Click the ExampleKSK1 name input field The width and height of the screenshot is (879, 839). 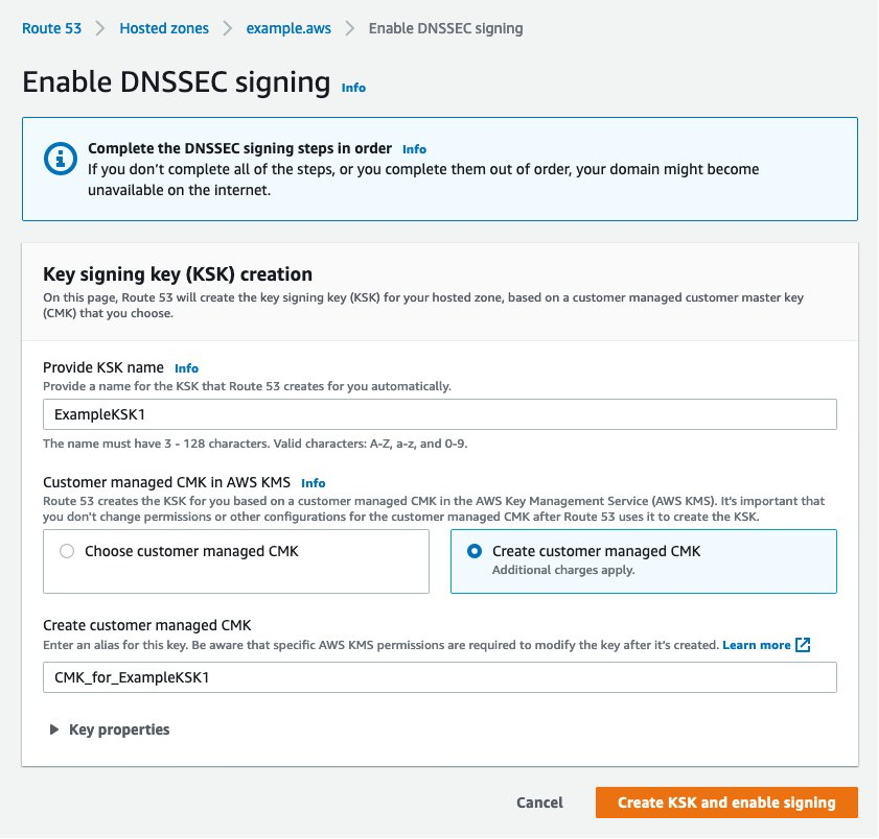(x=440, y=413)
